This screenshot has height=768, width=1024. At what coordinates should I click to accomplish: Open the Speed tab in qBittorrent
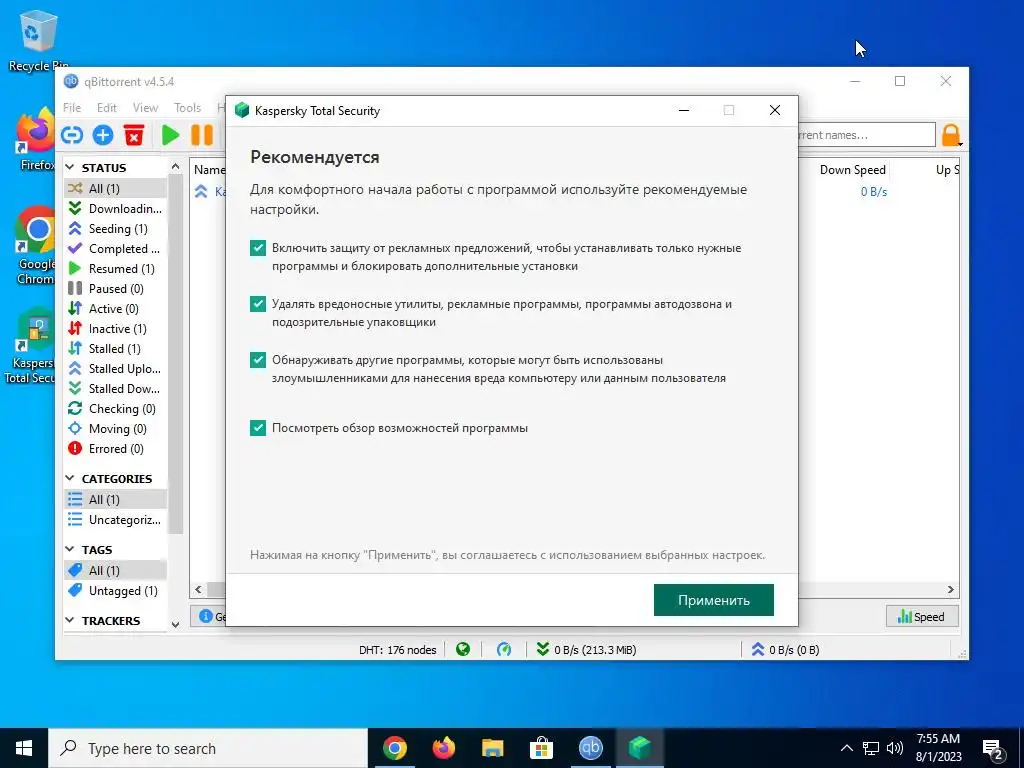921,616
